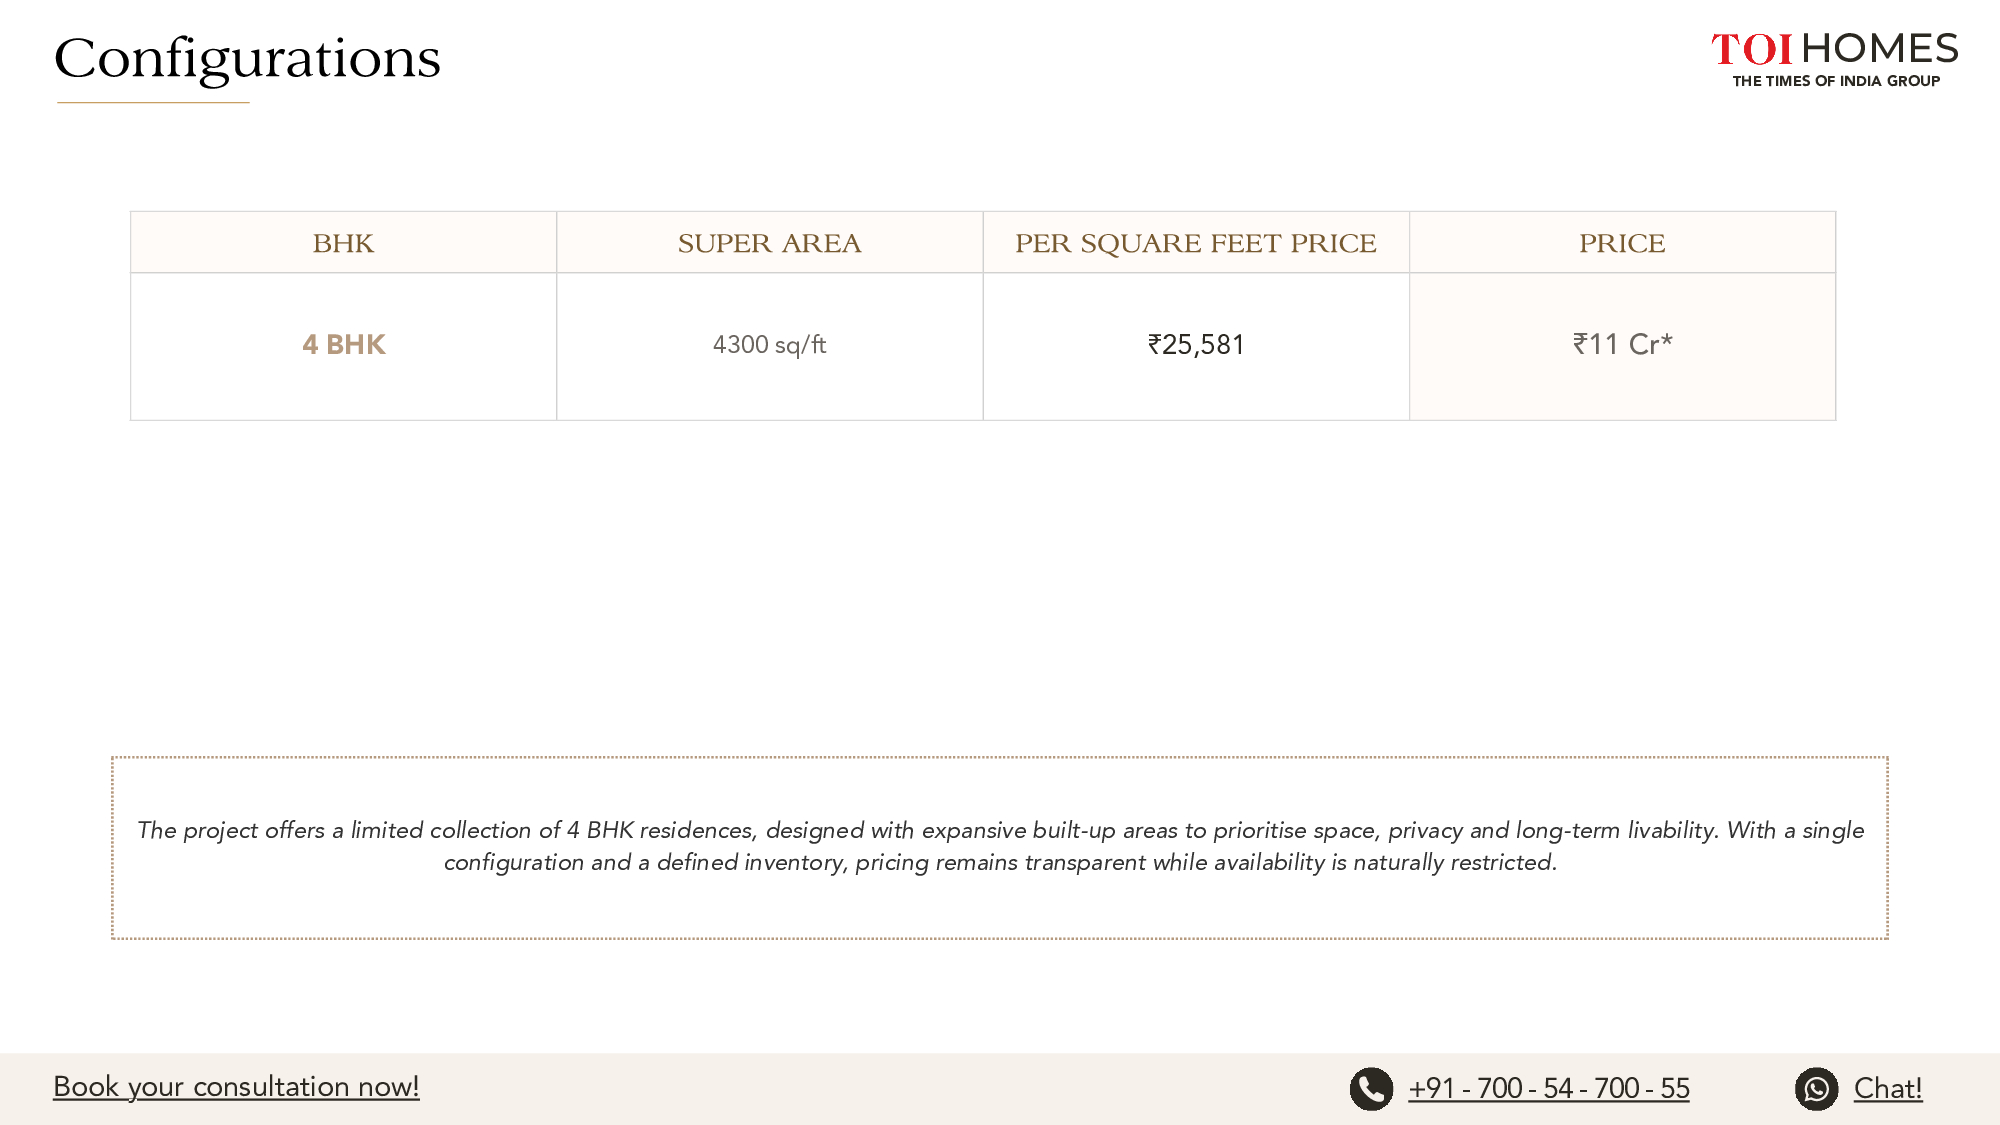Image resolution: width=2000 pixels, height=1125 pixels.
Task: Click the ₹11 Cr* price cell
Action: (x=1622, y=345)
